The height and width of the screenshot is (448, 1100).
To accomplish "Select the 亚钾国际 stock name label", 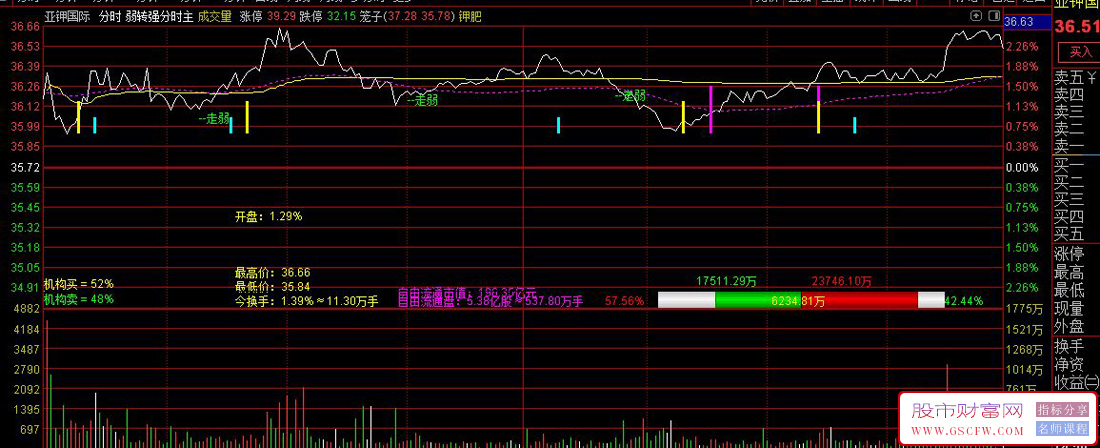I will tap(68, 17).
